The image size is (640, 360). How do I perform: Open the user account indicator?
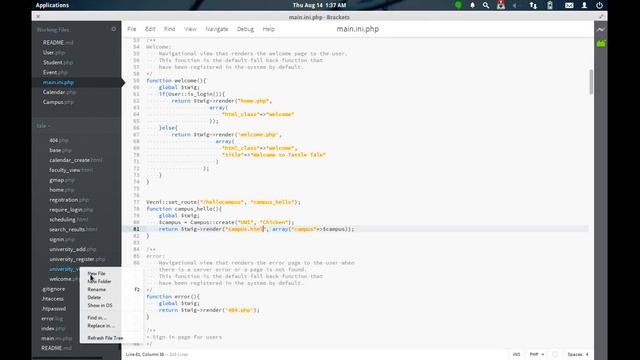click(584, 5)
